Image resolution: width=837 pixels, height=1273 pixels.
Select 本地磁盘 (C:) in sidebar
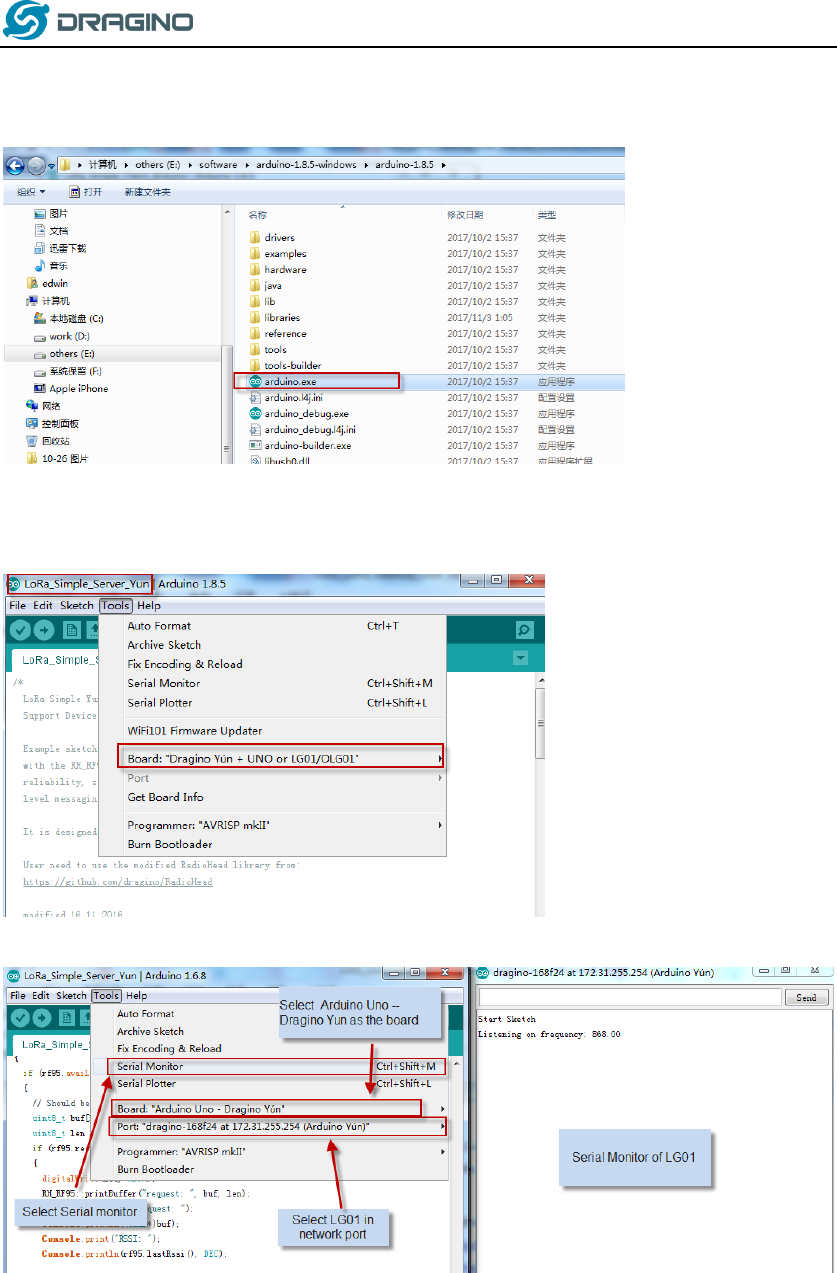tap(69, 318)
